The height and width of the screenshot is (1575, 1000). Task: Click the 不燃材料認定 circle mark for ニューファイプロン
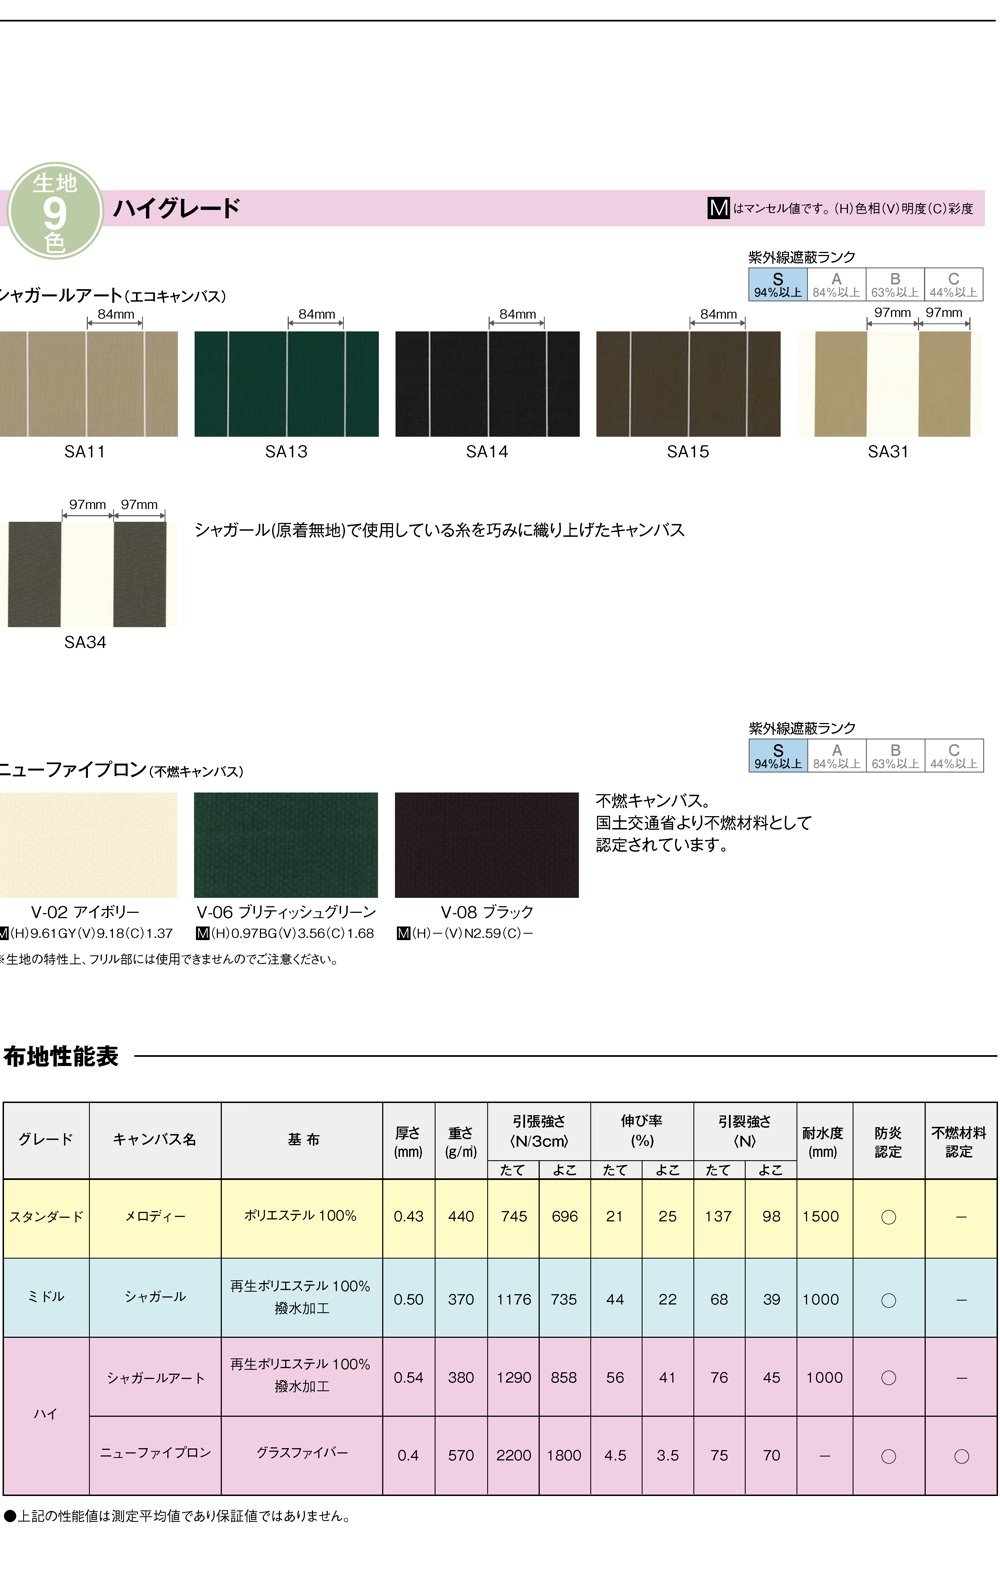pos(960,1456)
